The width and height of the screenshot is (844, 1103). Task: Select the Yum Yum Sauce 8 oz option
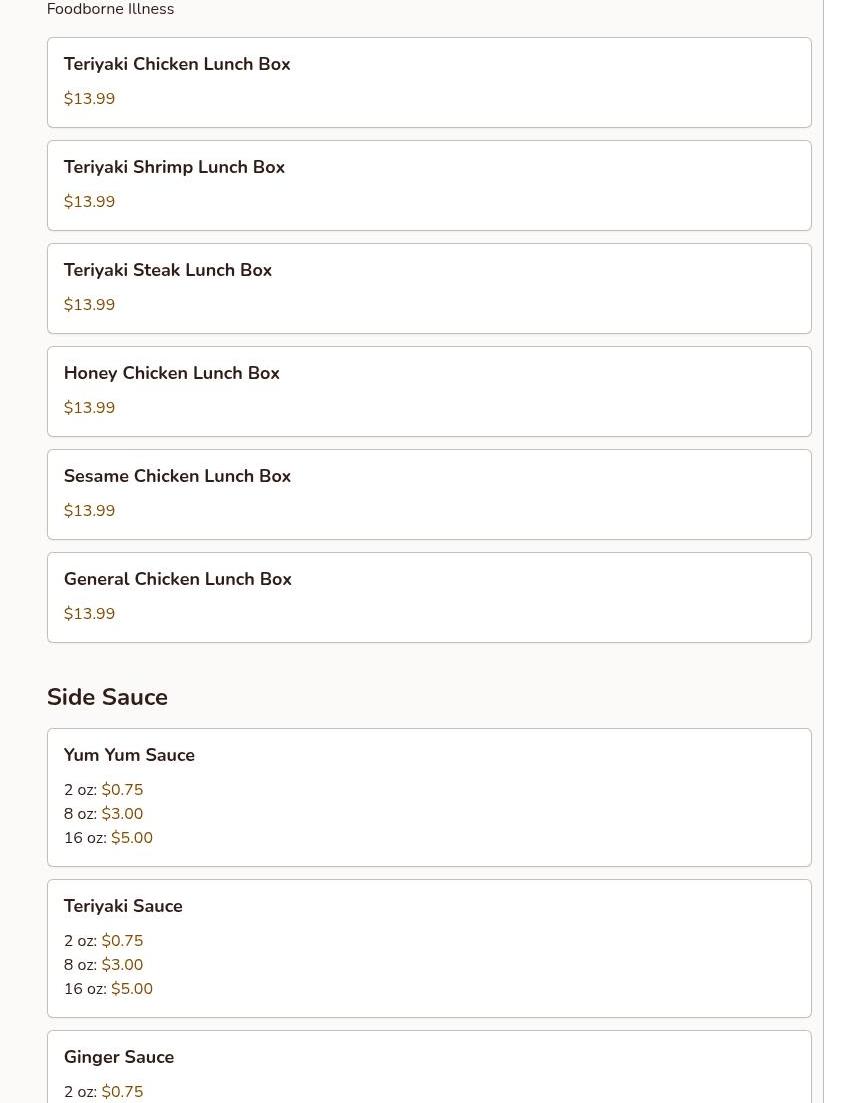(103, 814)
